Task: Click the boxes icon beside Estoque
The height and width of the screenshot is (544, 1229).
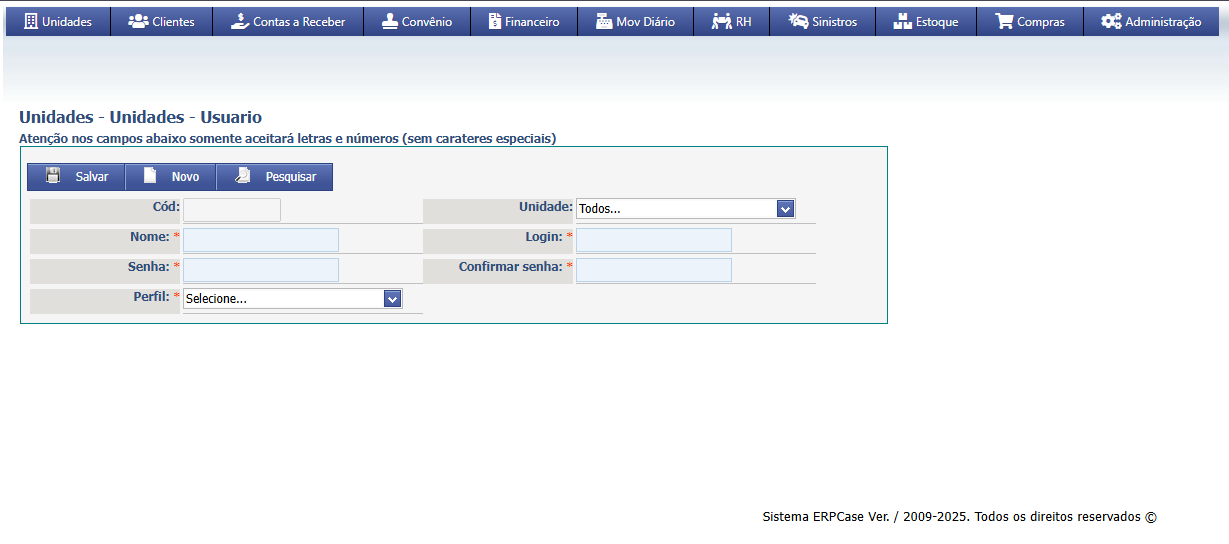Action: (902, 21)
